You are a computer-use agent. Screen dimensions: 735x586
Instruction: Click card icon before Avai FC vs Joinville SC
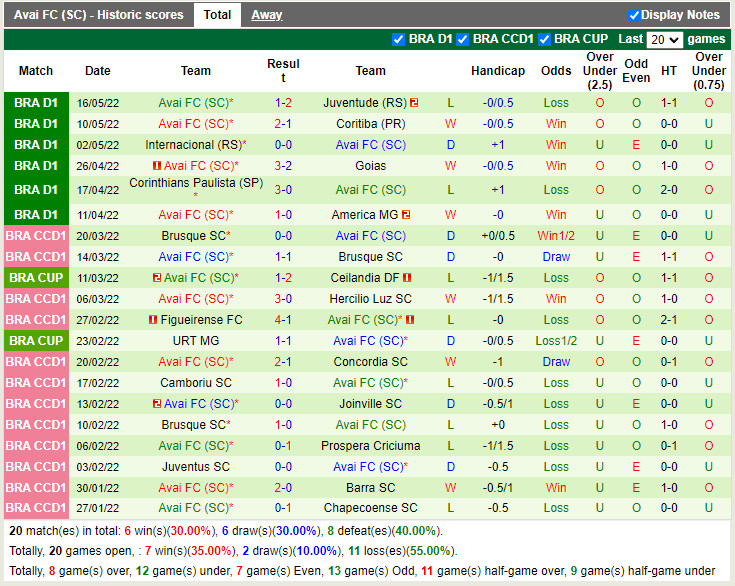click(157, 404)
